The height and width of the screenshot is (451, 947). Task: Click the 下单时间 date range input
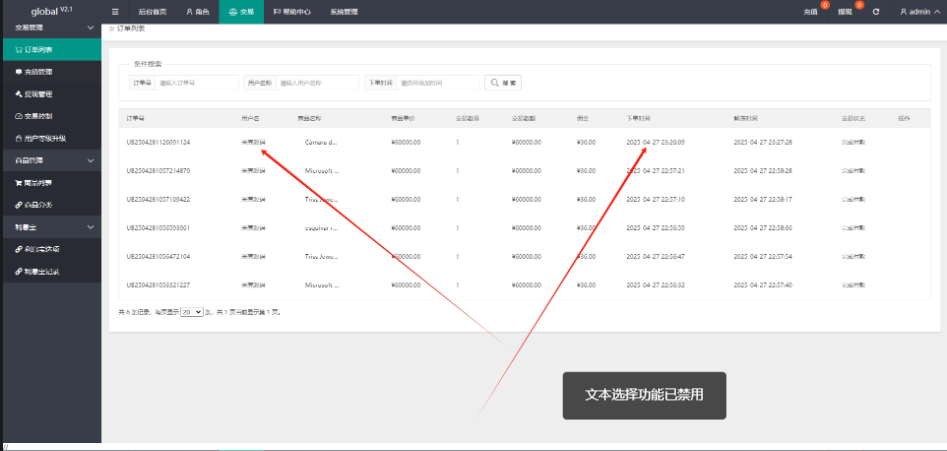(436, 83)
